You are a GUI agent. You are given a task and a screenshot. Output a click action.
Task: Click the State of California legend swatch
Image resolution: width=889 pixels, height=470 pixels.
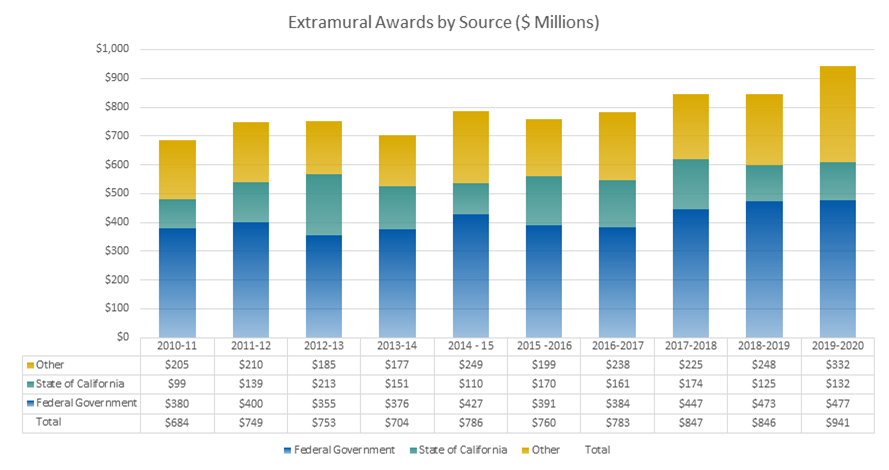[x=412, y=450]
